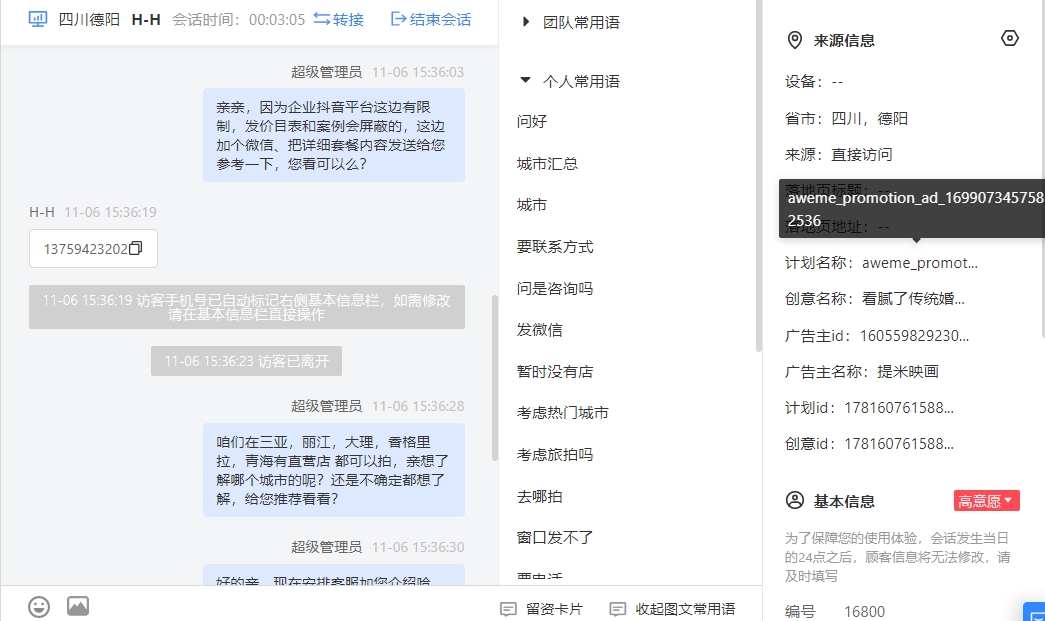Select the 要联系方式 quick phrase
Image resolution: width=1045 pixels, height=621 pixels.
554,247
